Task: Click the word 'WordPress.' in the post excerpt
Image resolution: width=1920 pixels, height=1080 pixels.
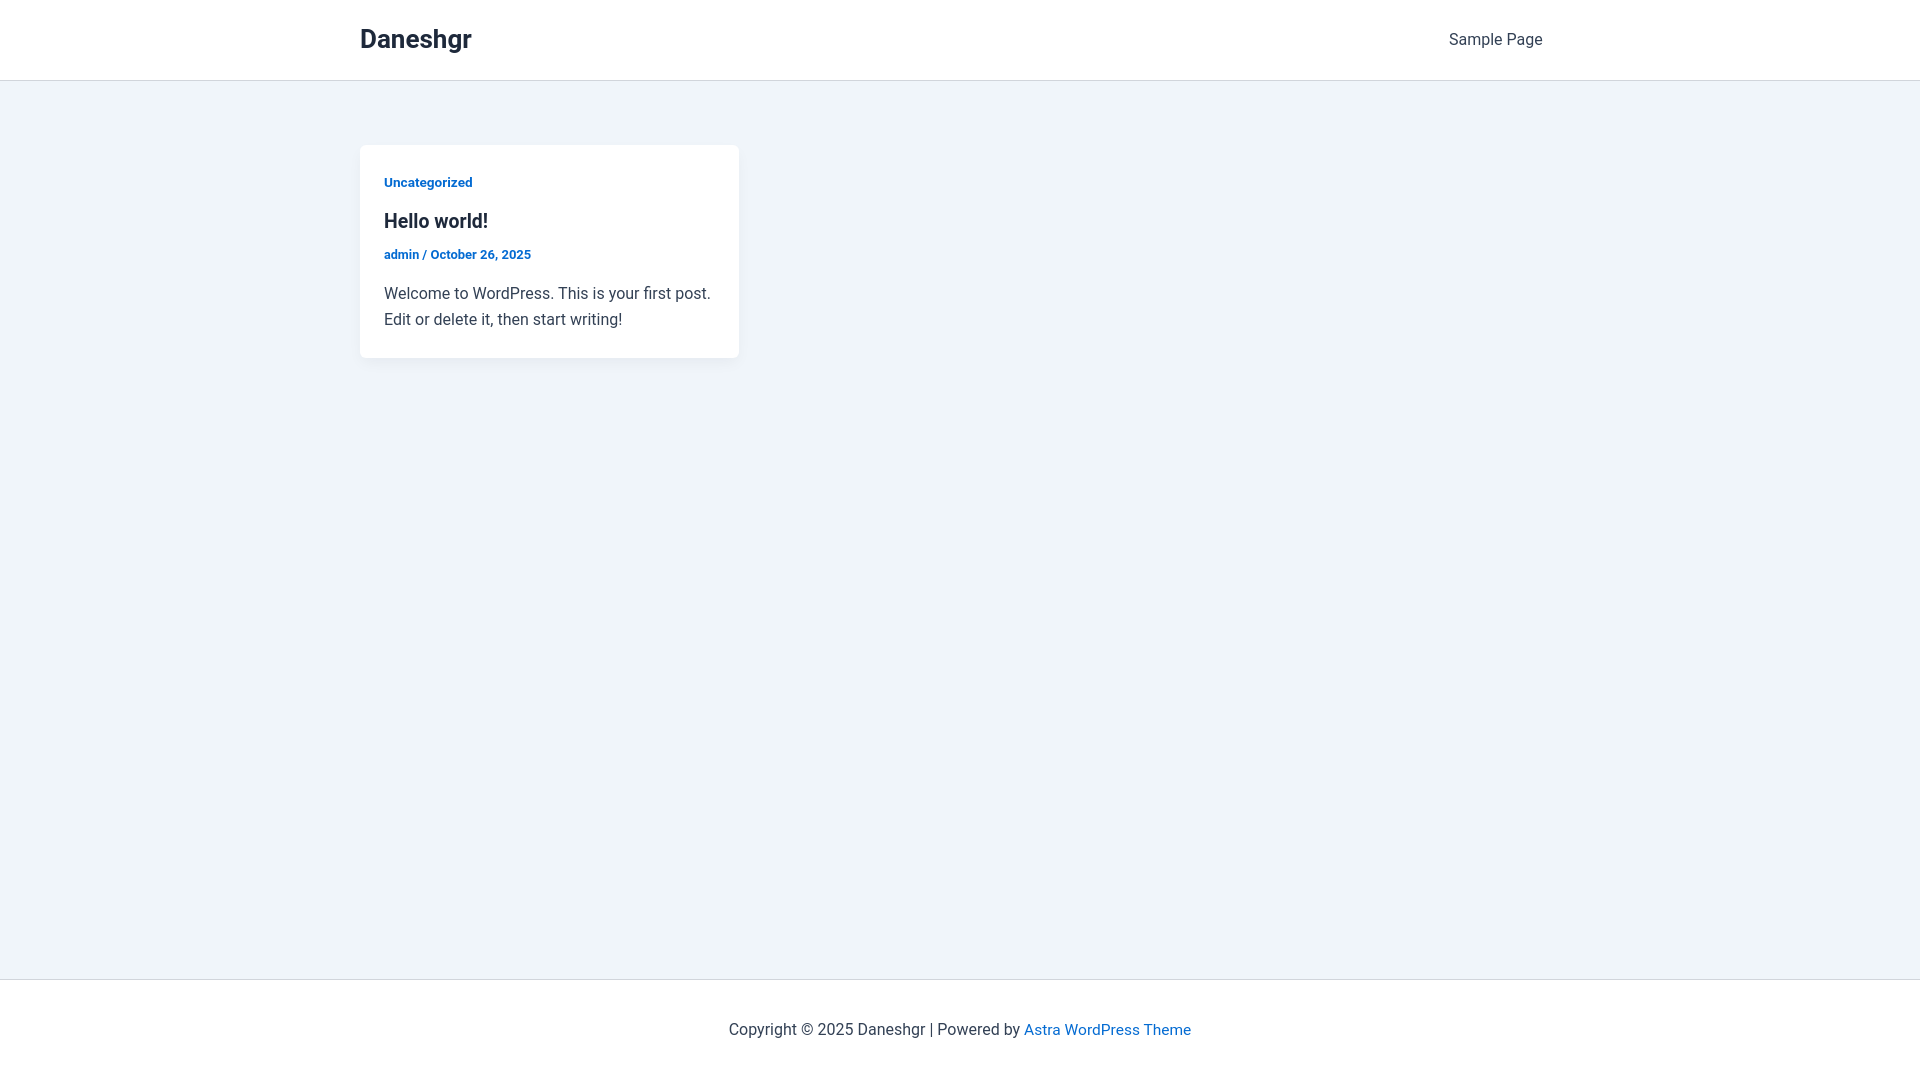Action: (x=512, y=294)
